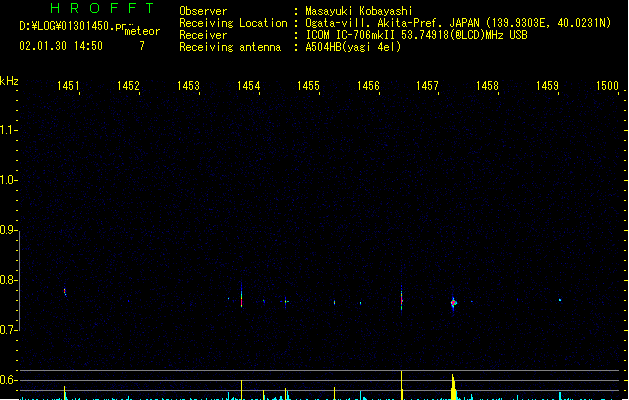
Task: Click the 1.1 kHz frequency tick label
Action: pos(8,130)
